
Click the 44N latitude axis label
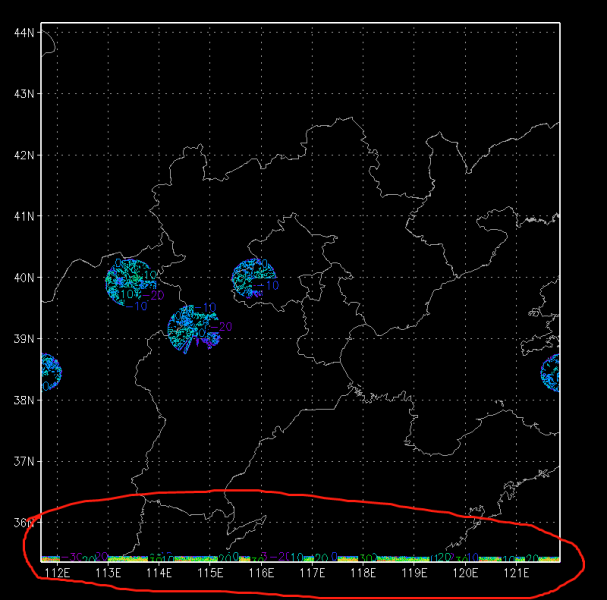click(x=25, y=32)
